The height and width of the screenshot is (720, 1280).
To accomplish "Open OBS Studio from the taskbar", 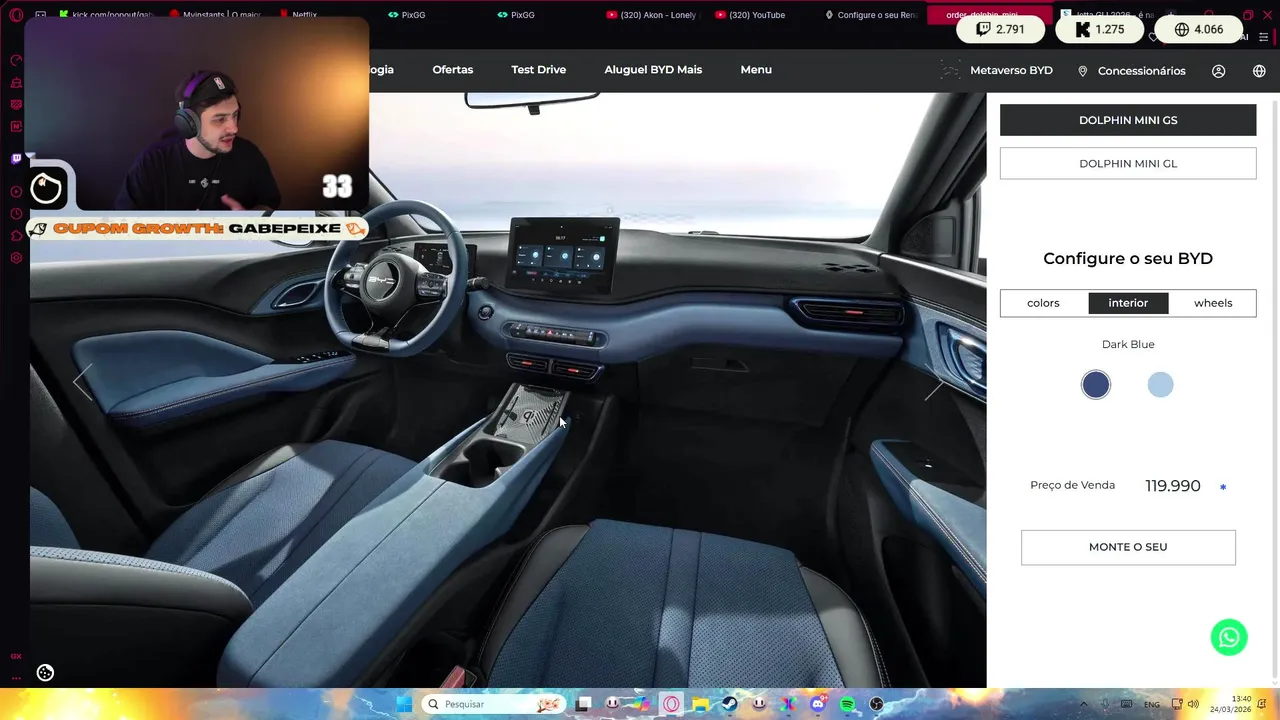I will 877,704.
